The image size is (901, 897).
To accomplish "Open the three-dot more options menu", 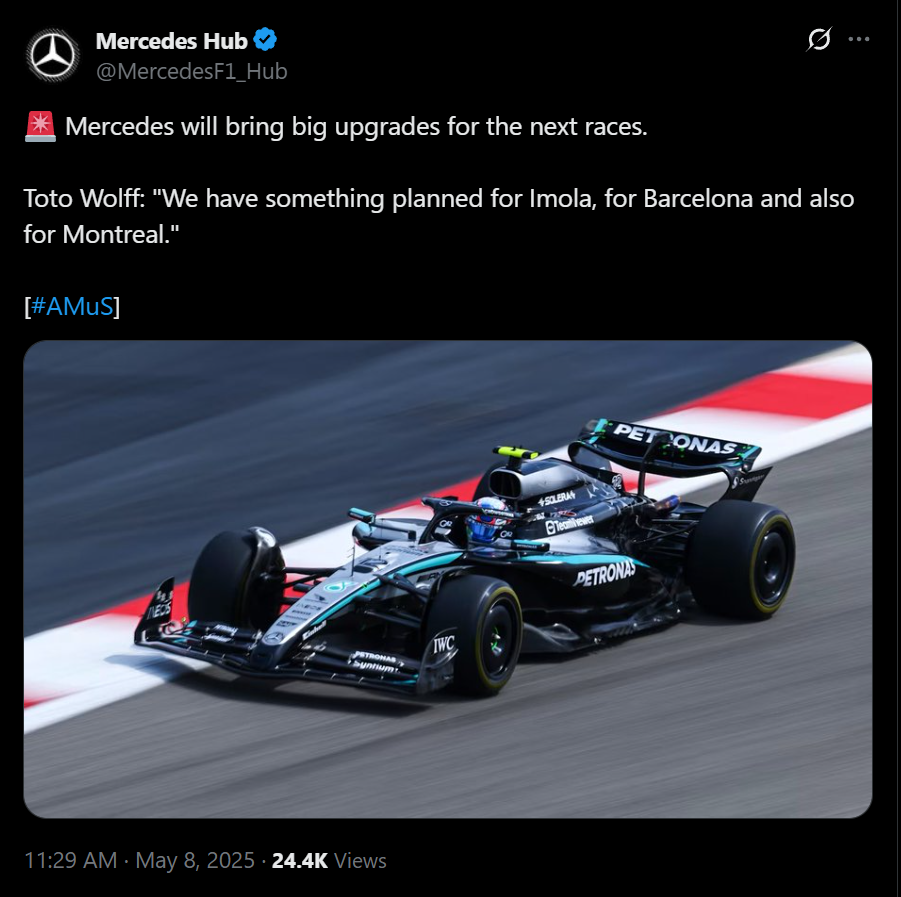I will point(858,39).
